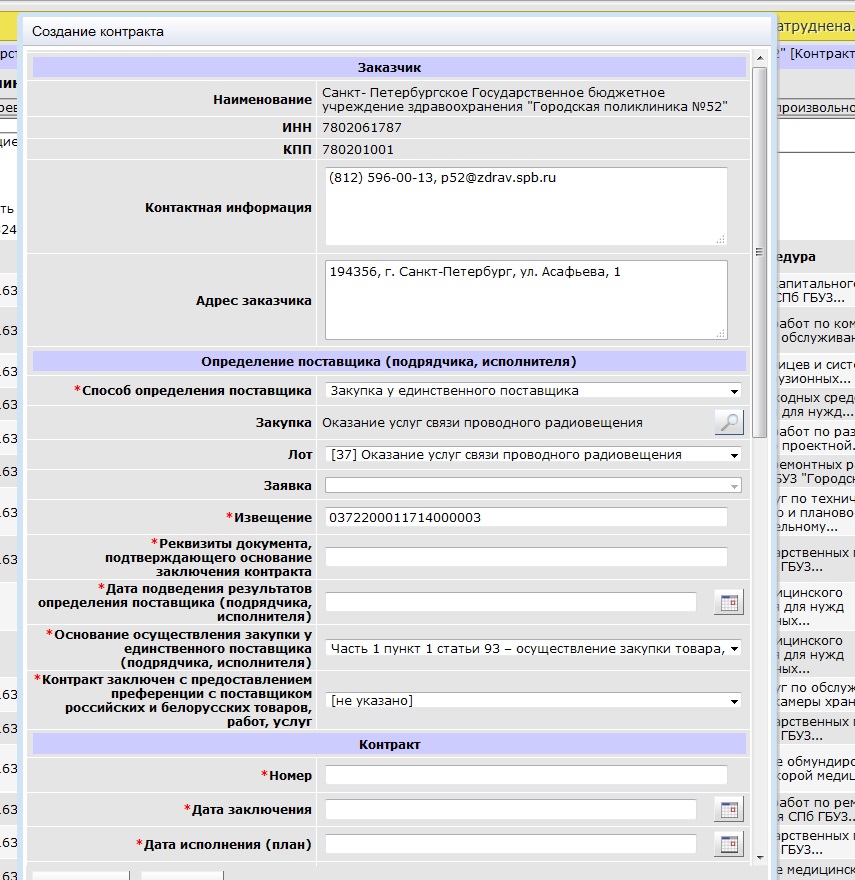This screenshot has height=880, width=855.
Task: Click the Дата заключения date field
Action: point(511,809)
